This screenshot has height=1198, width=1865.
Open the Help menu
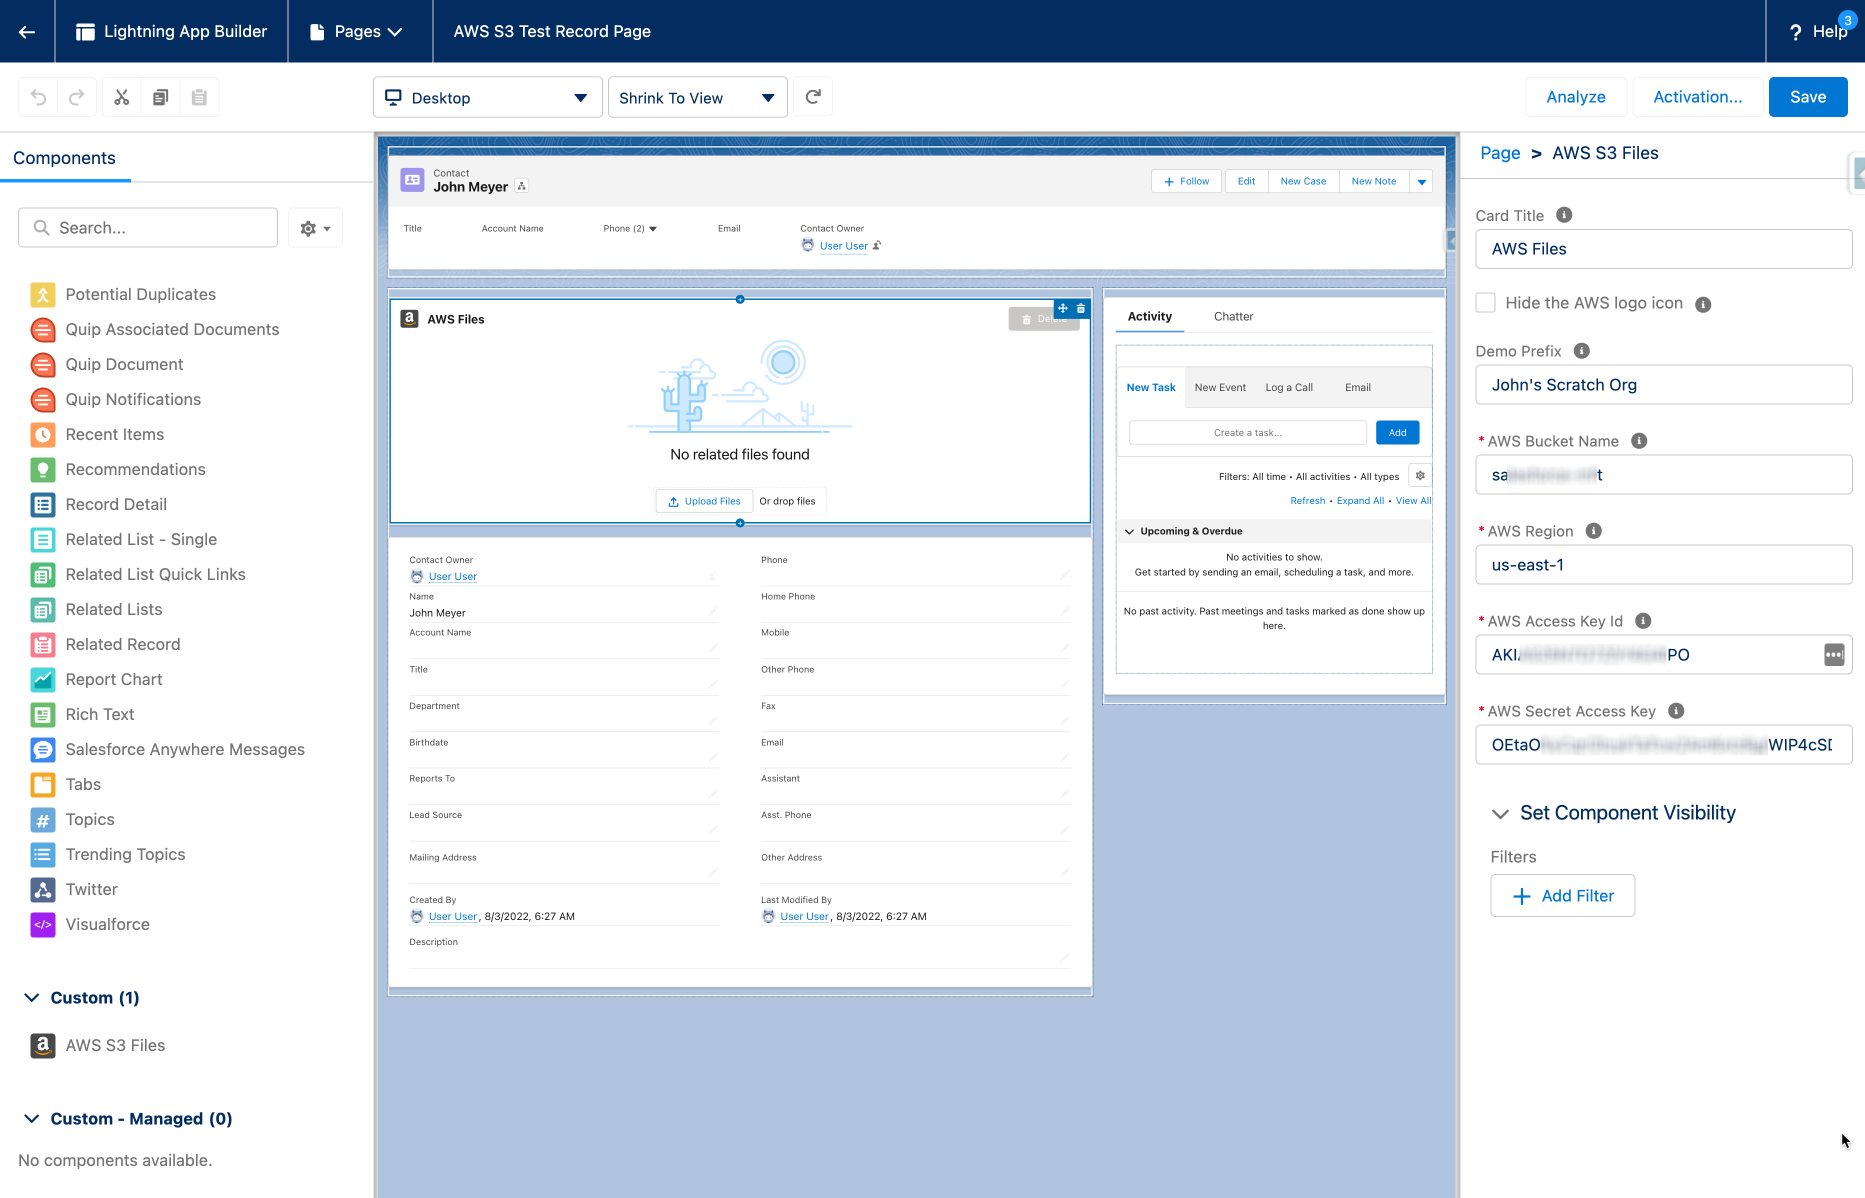(1819, 31)
